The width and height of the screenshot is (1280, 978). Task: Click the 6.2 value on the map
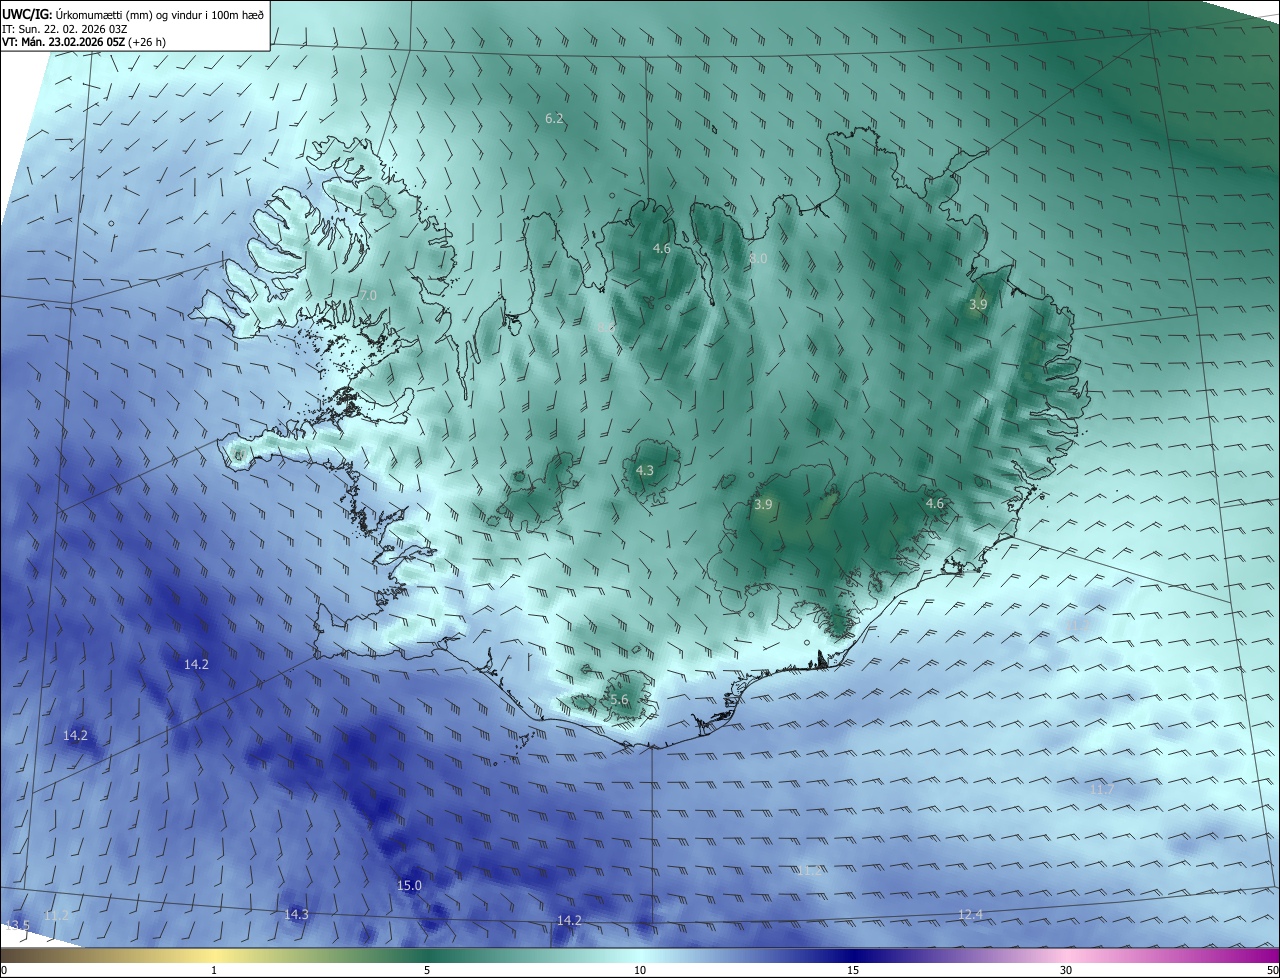[x=554, y=118]
